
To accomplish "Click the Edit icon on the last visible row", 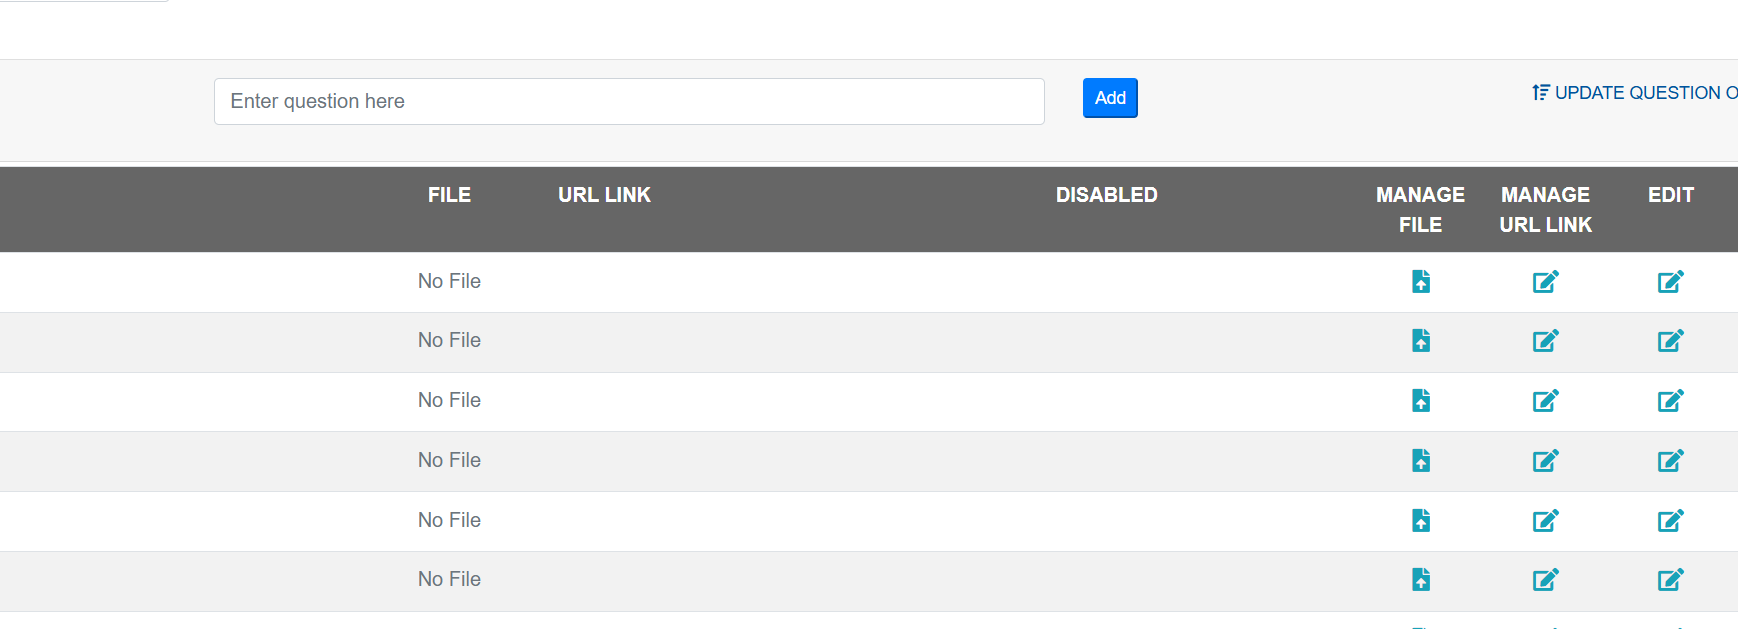I will point(1670,580).
